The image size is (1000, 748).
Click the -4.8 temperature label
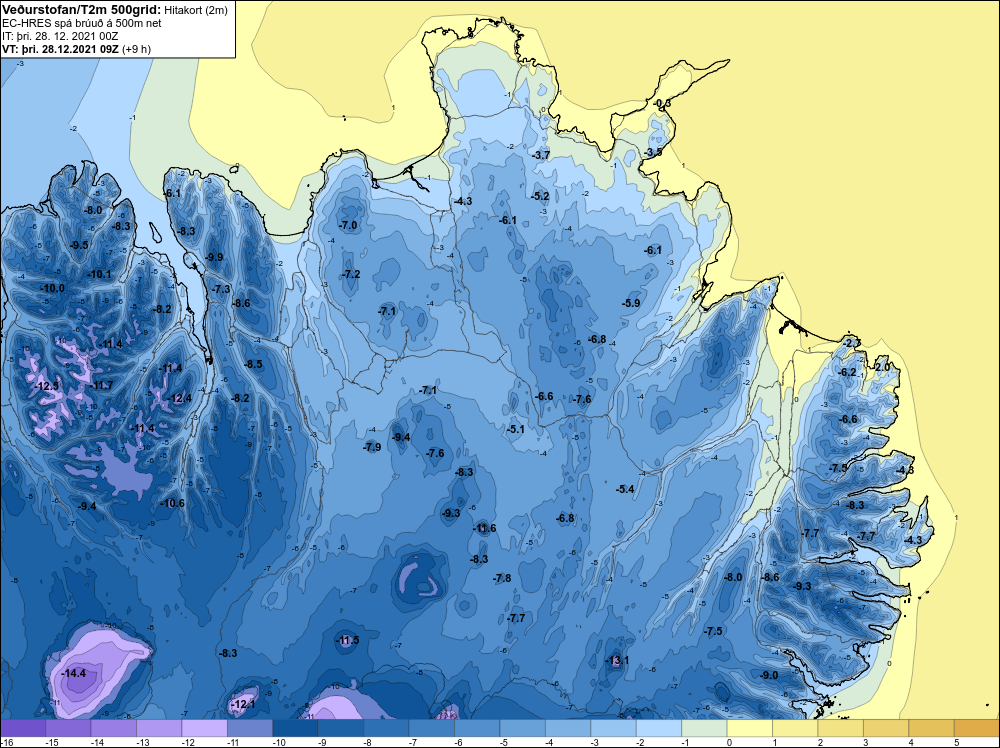pos(905,470)
